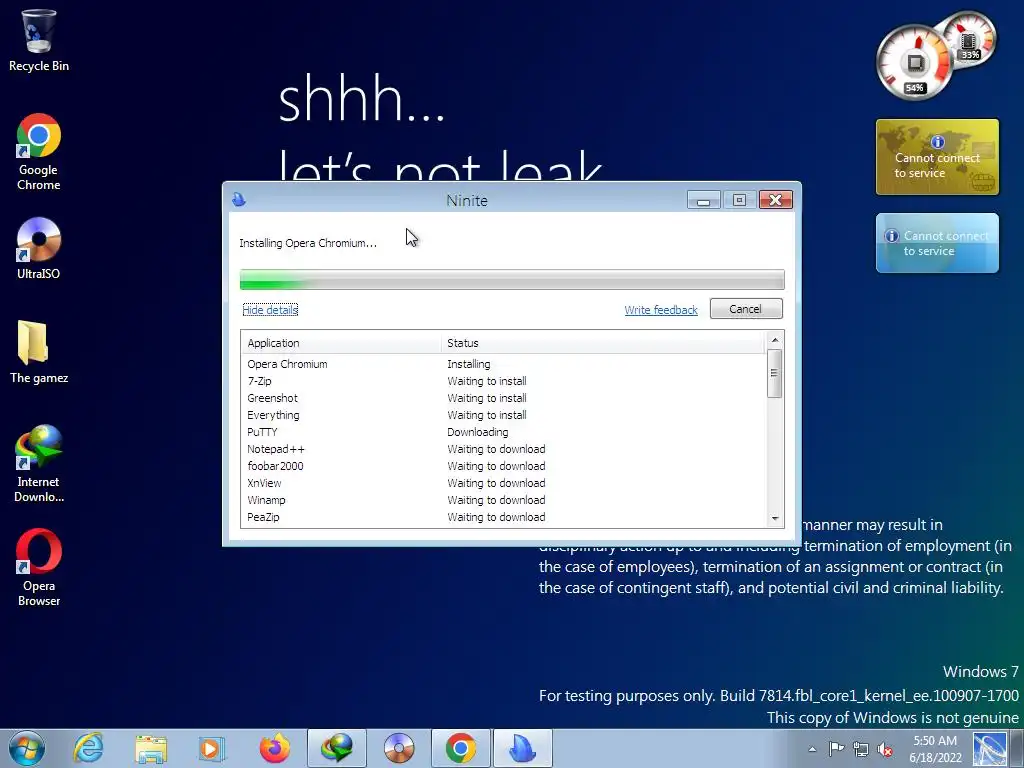The height and width of the screenshot is (768, 1024).
Task: Maximize the Ninite window
Action: 739,200
